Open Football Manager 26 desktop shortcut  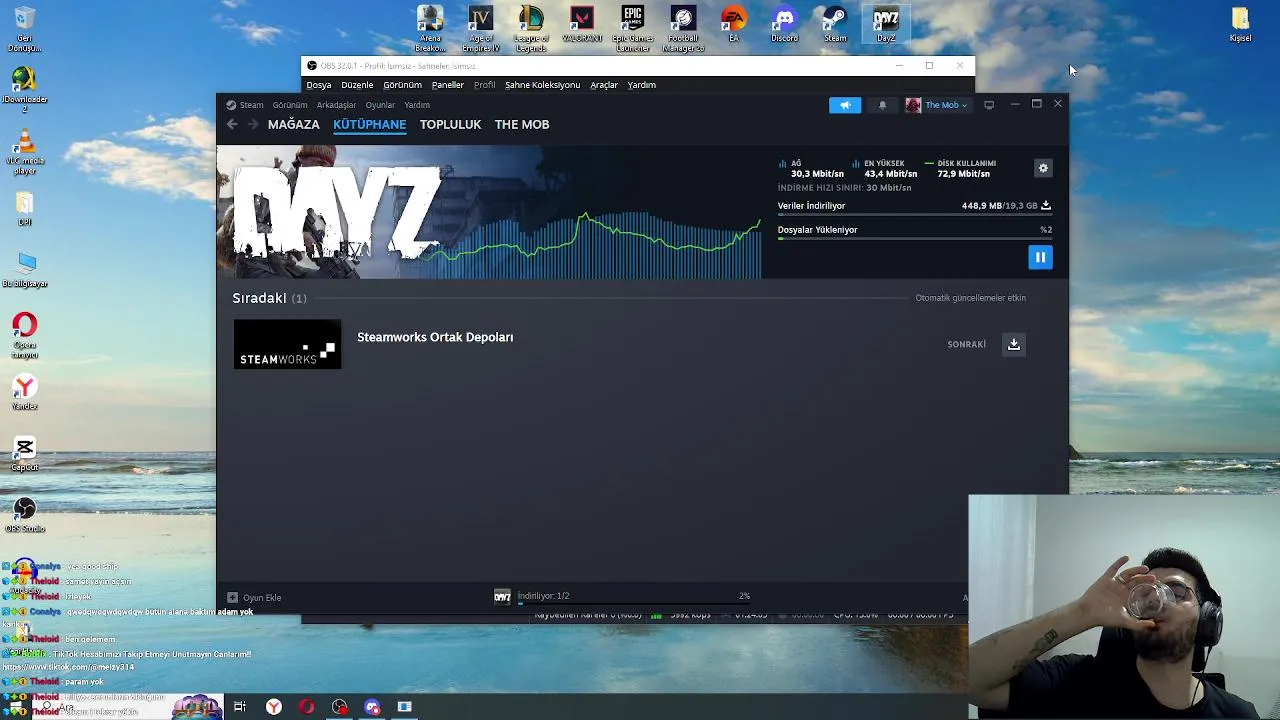click(x=683, y=28)
